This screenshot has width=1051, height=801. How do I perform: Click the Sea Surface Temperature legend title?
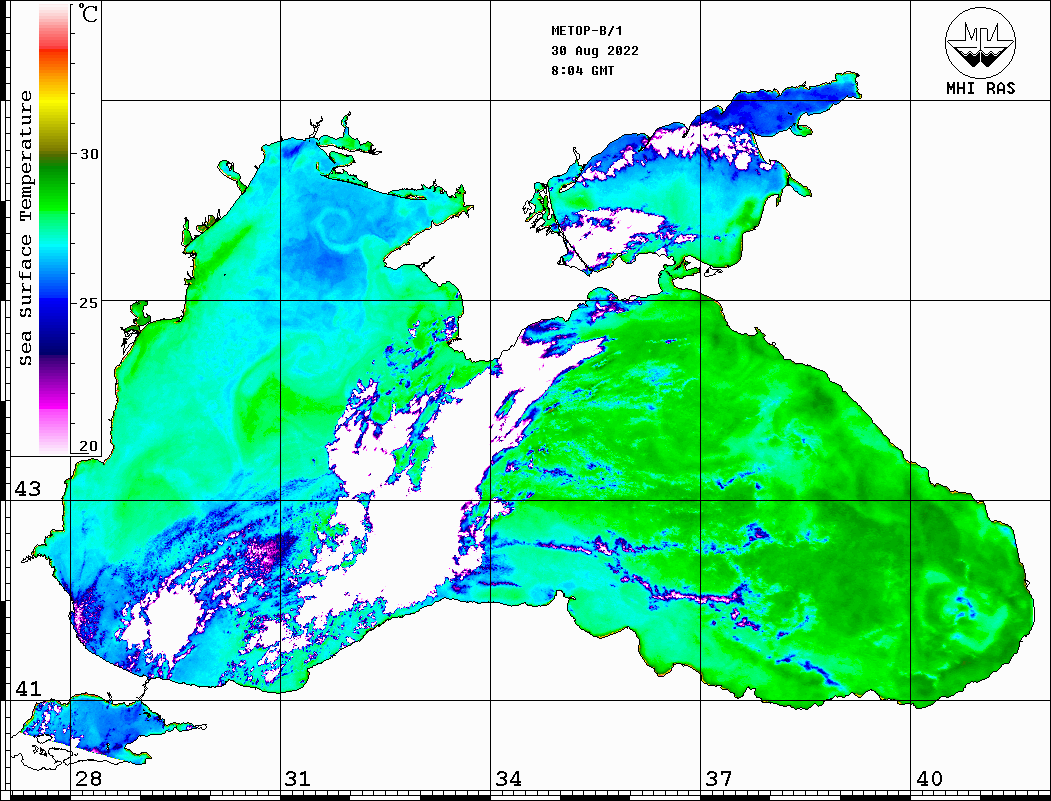[25, 228]
